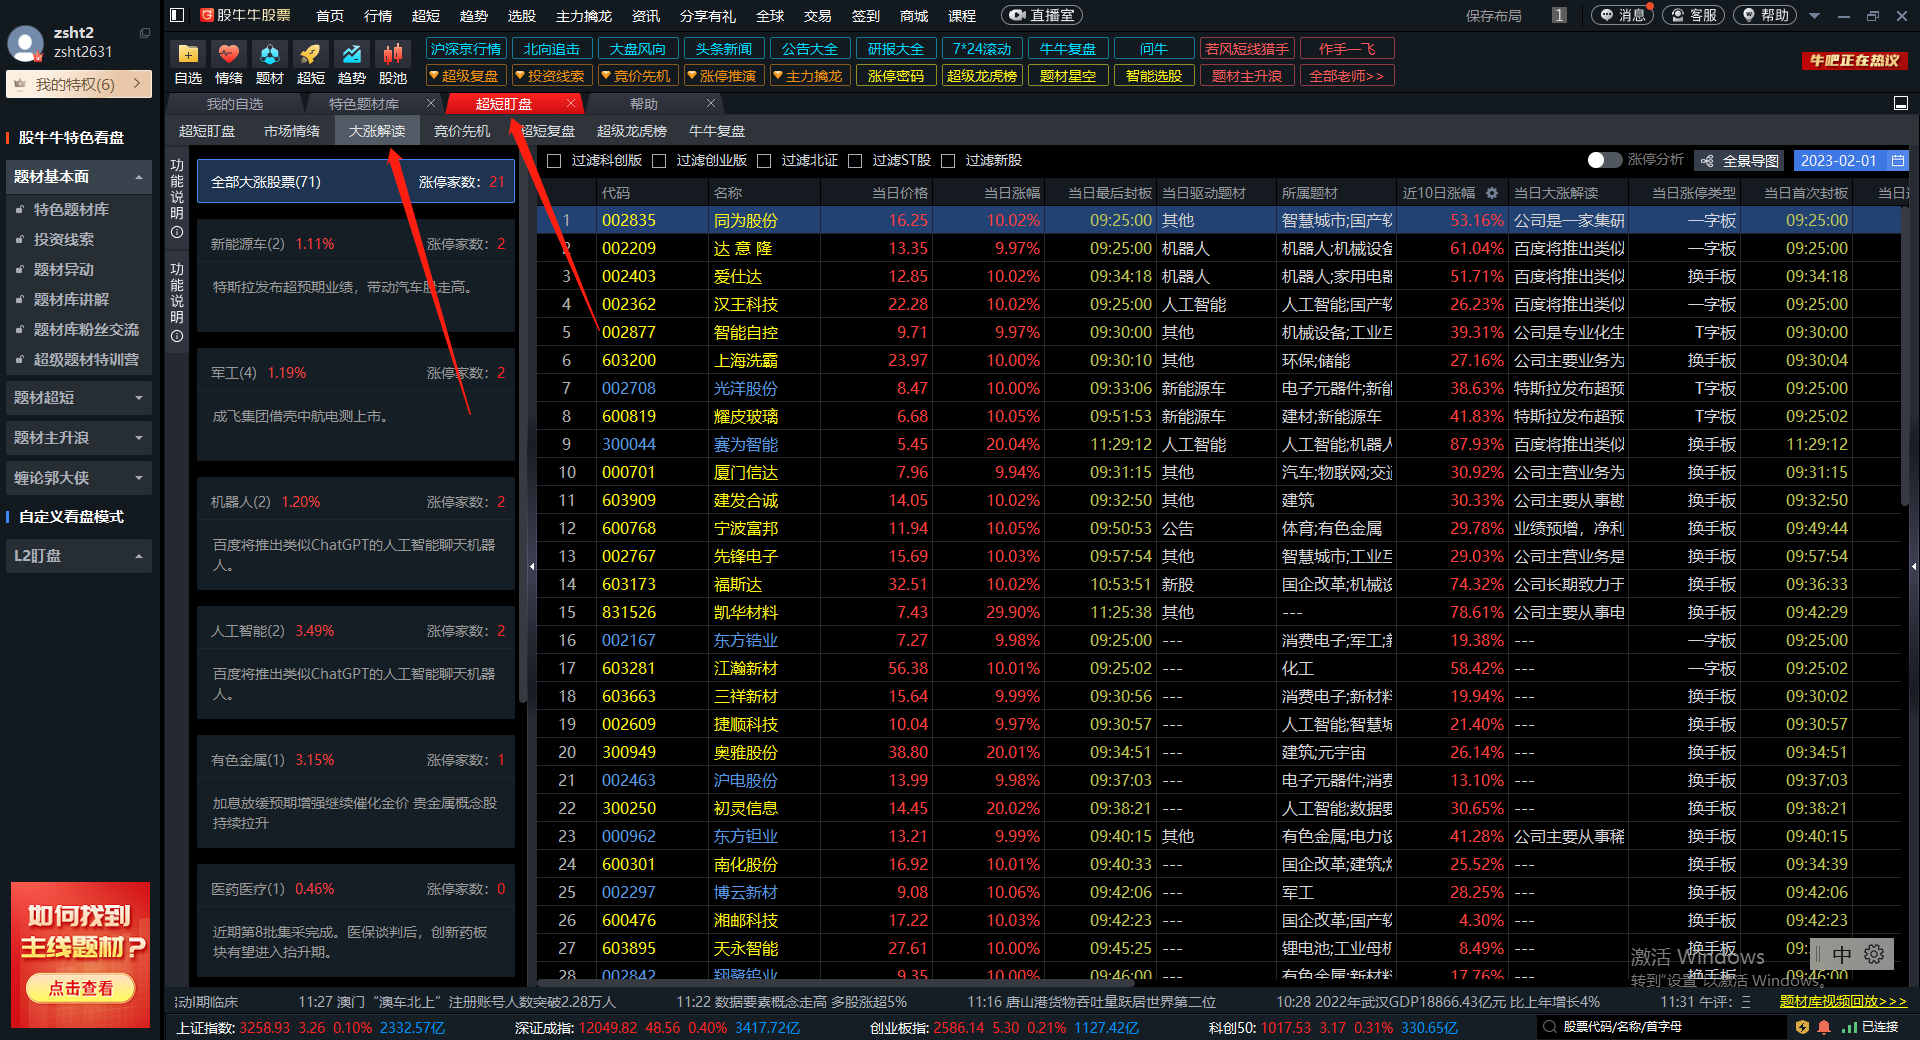Check 过滤ST股 filter

[855, 160]
